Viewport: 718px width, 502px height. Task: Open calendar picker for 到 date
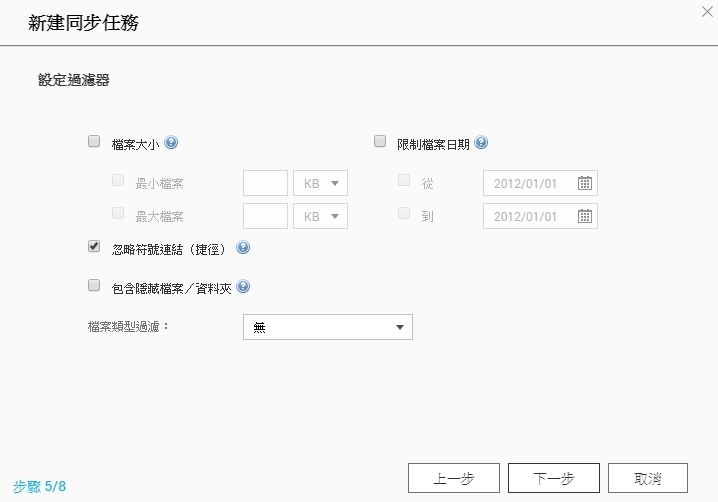pyautogui.click(x=585, y=216)
